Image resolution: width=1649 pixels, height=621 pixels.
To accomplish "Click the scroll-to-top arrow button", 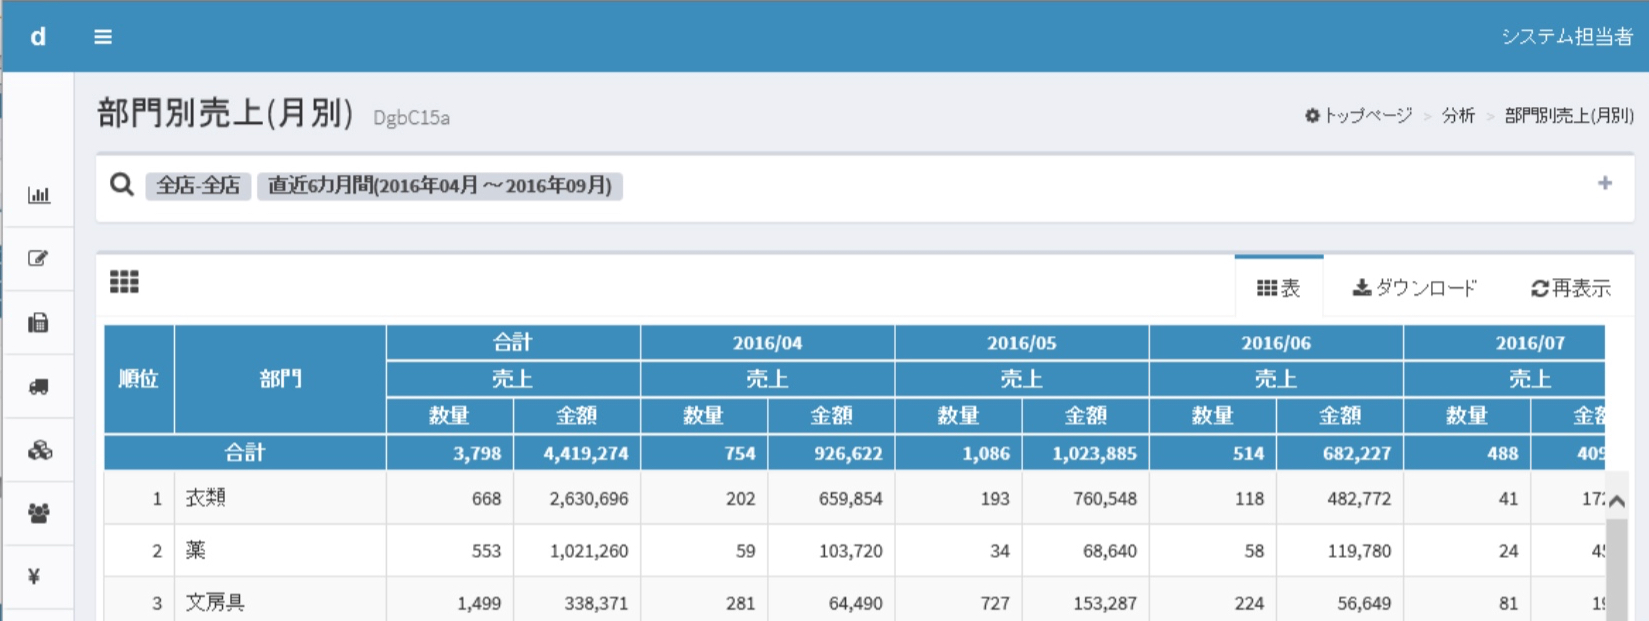I will pyautogui.click(x=1617, y=501).
